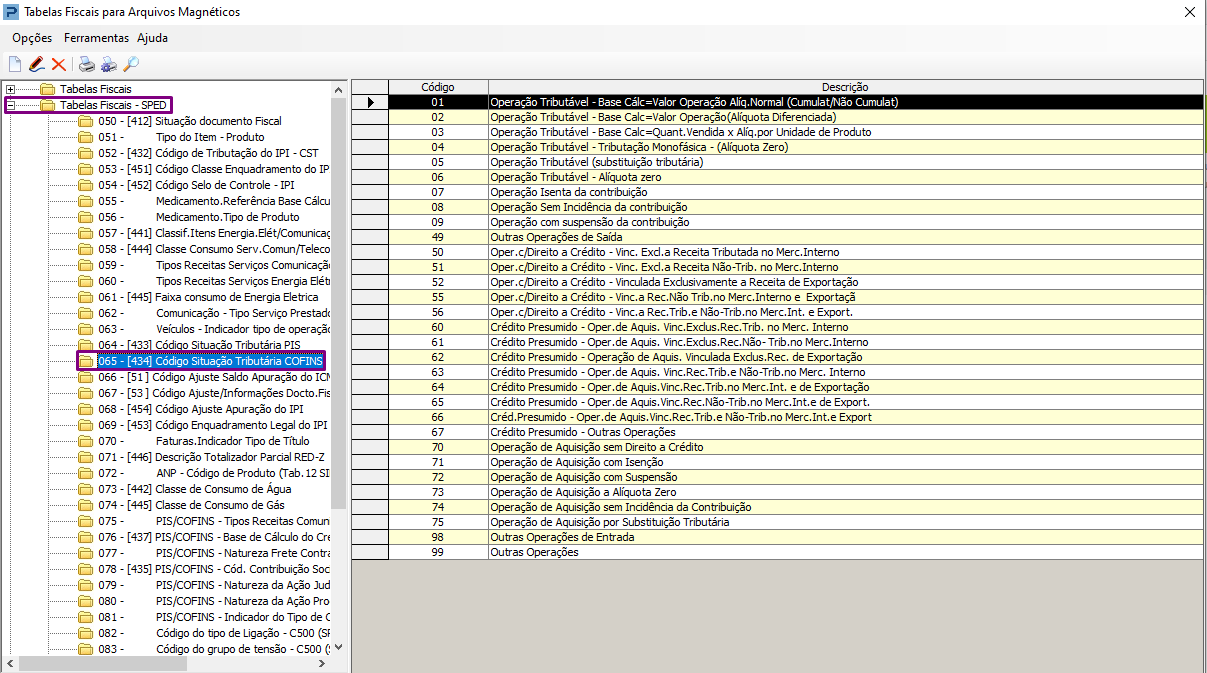
Task: Select 065 - [434] Código Situação Tributária COFINS
Action: tap(211, 361)
